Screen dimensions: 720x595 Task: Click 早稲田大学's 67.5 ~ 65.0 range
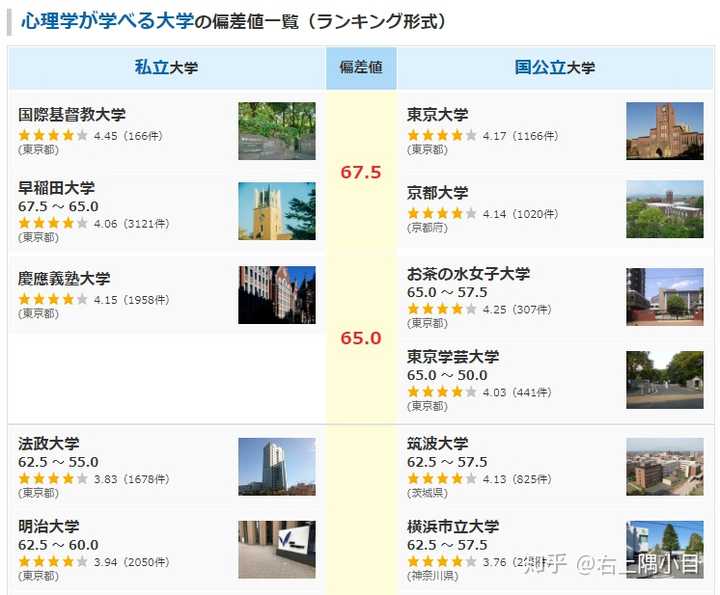click(58, 207)
